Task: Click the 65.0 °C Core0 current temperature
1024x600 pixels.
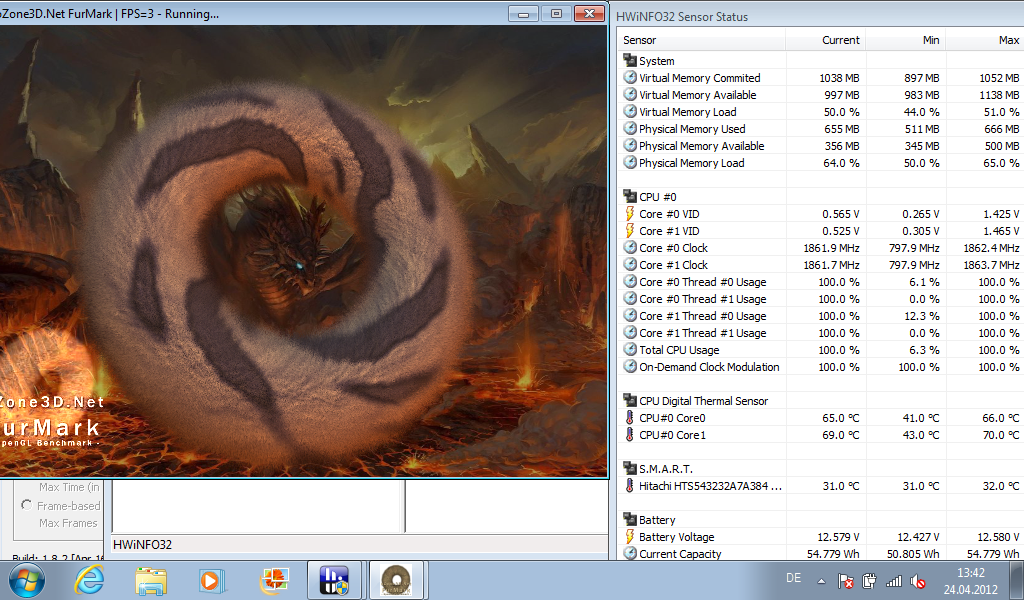Action: click(x=840, y=417)
